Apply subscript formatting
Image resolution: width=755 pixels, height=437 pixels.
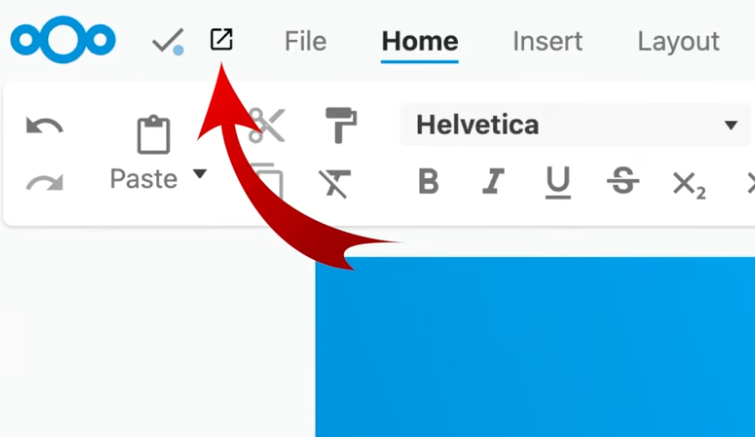(x=688, y=183)
